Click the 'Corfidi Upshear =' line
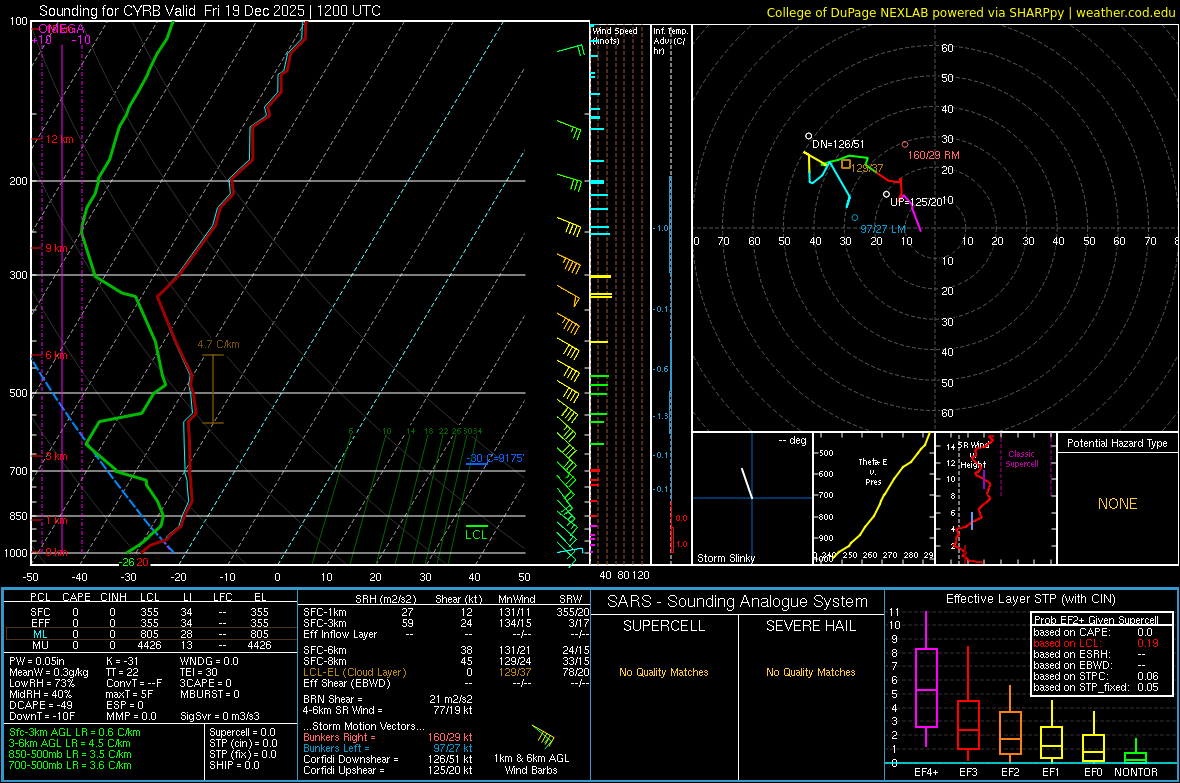Image resolution: width=1180 pixels, height=783 pixels. [388, 770]
